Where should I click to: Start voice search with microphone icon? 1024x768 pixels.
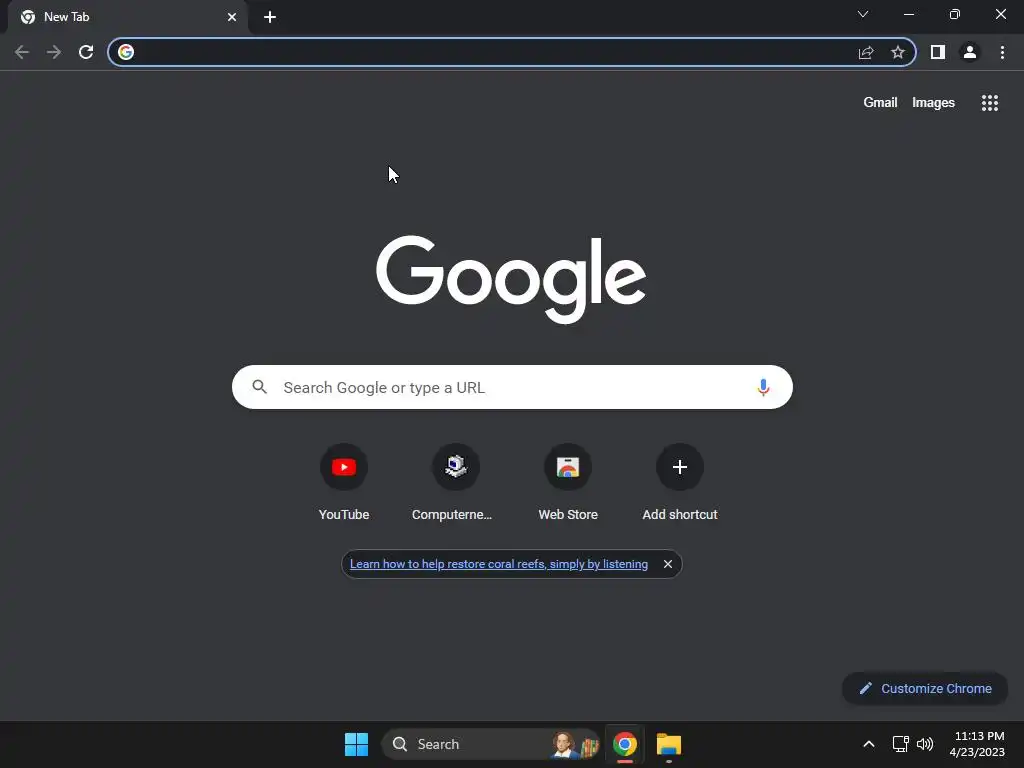(x=763, y=387)
